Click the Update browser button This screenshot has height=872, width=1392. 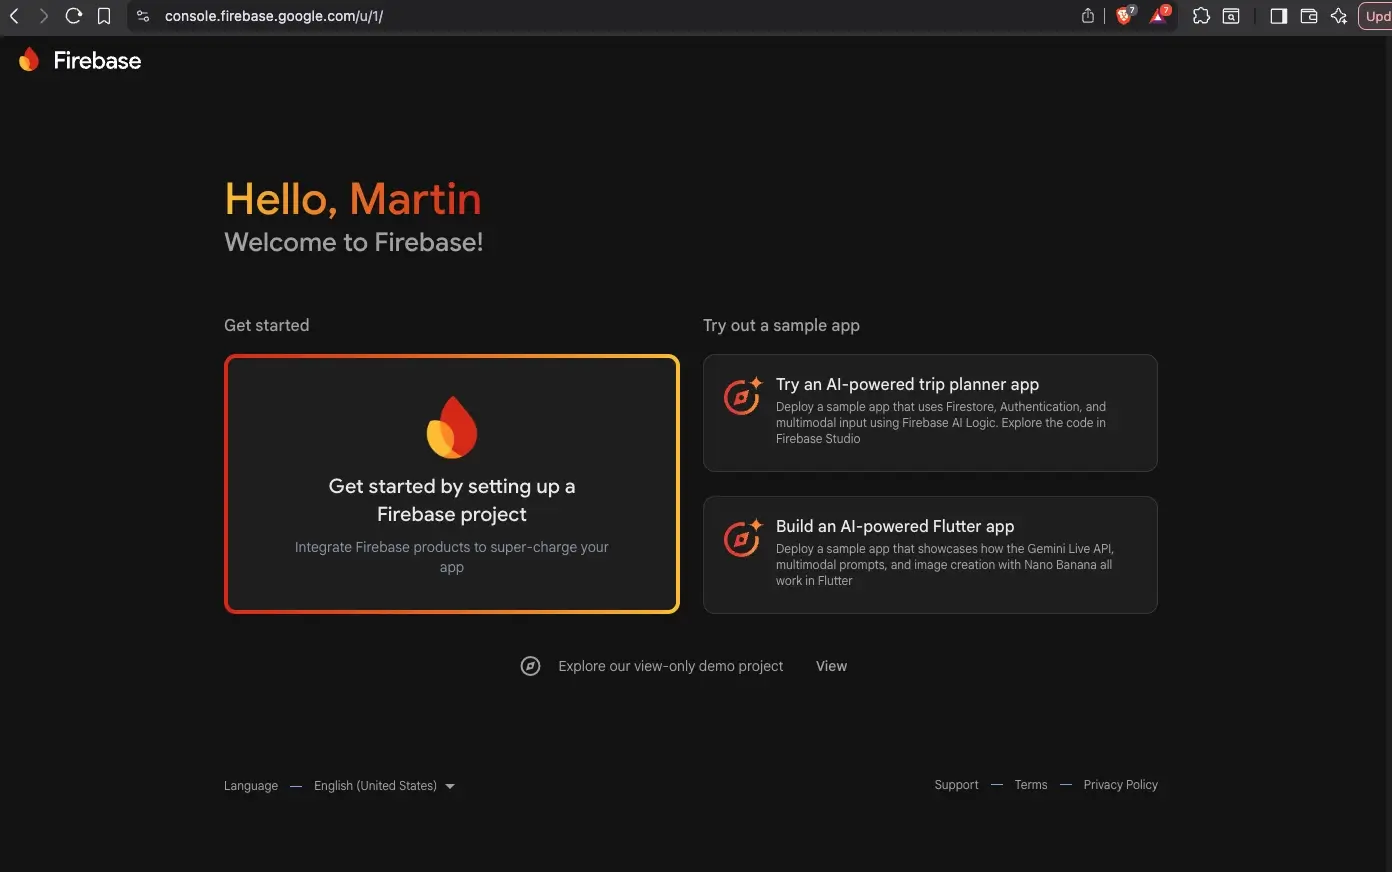point(1377,16)
